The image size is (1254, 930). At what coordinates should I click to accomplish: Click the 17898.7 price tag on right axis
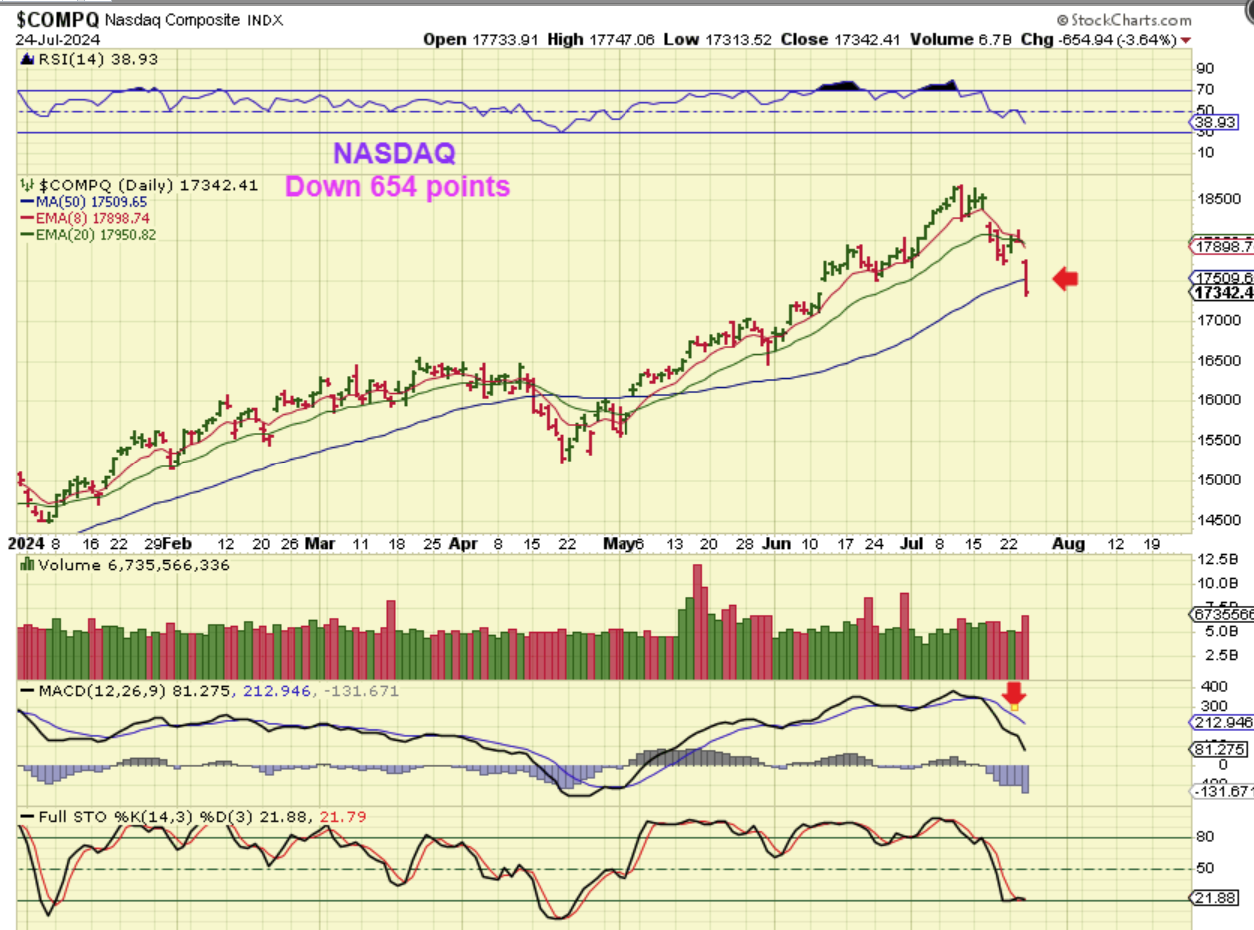click(1223, 245)
